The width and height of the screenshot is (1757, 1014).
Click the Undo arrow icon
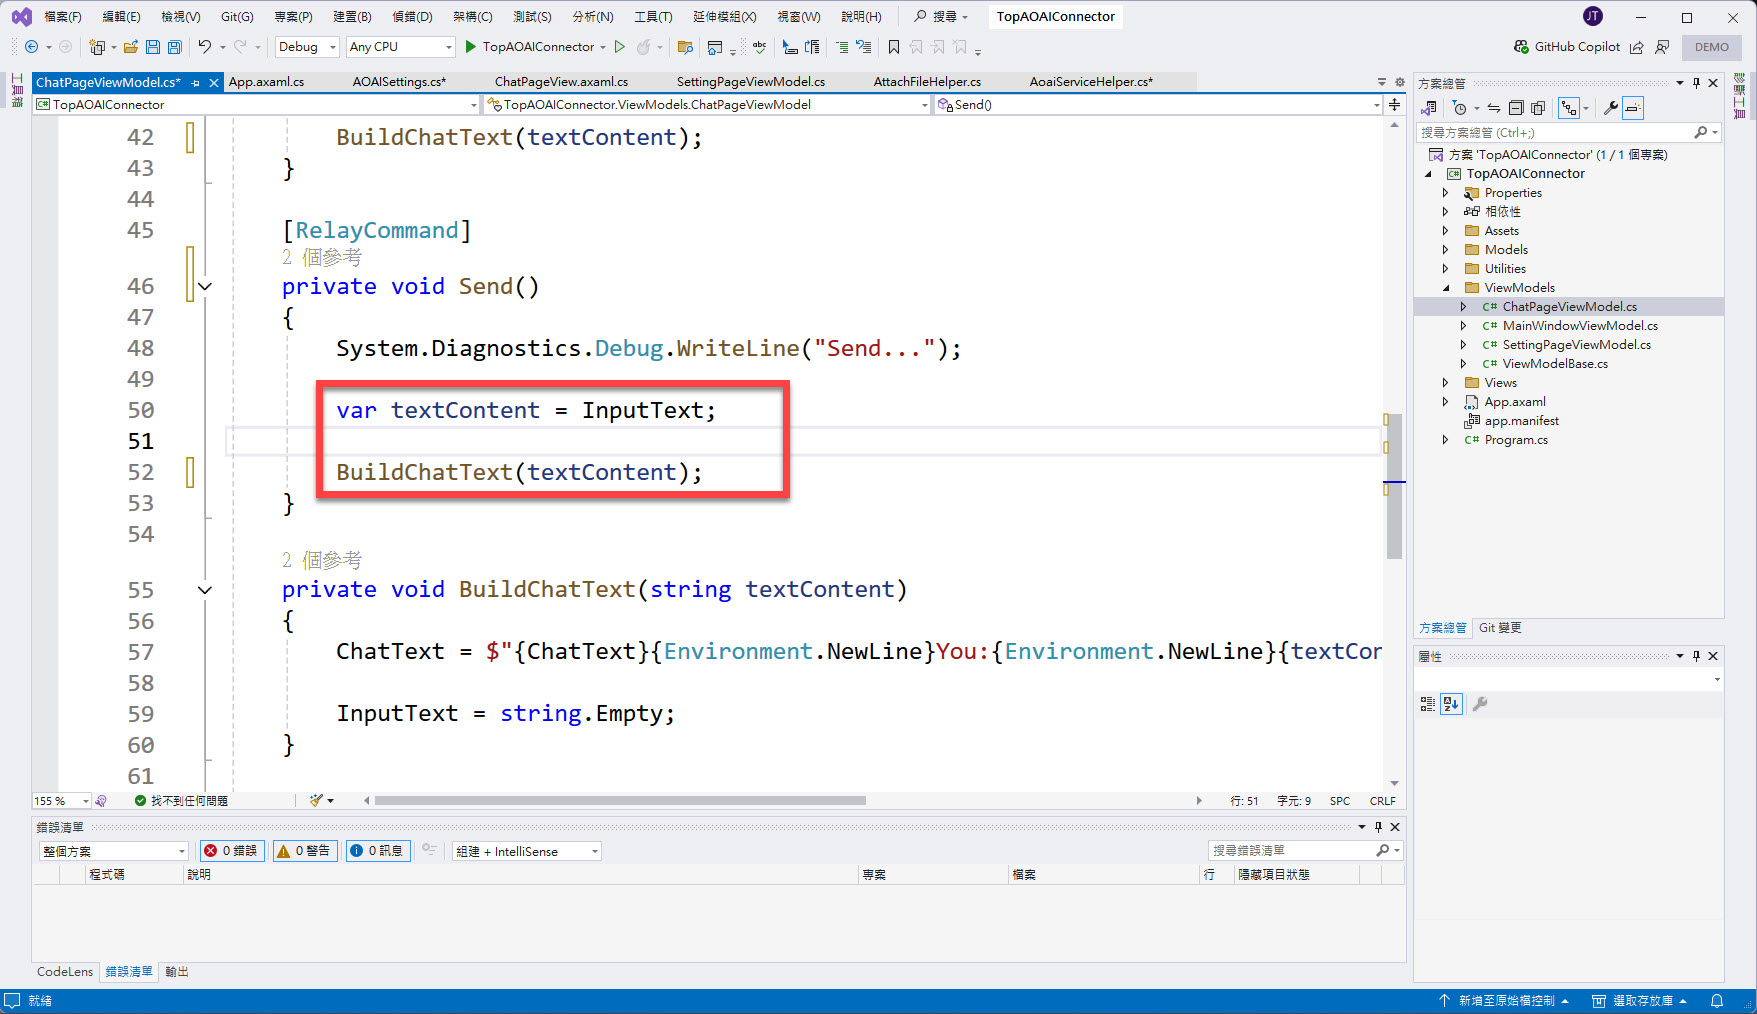click(x=204, y=47)
